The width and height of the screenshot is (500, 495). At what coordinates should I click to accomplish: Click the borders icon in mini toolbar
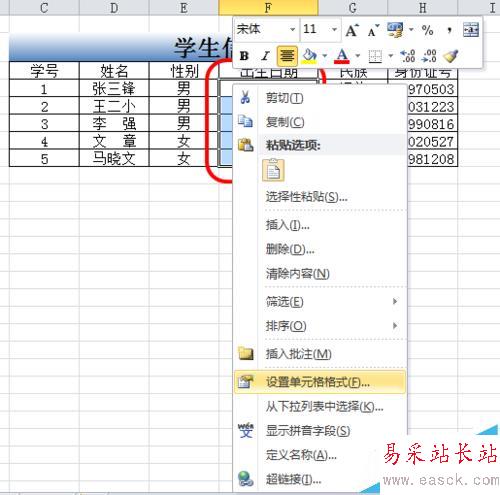(x=375, y=56)
